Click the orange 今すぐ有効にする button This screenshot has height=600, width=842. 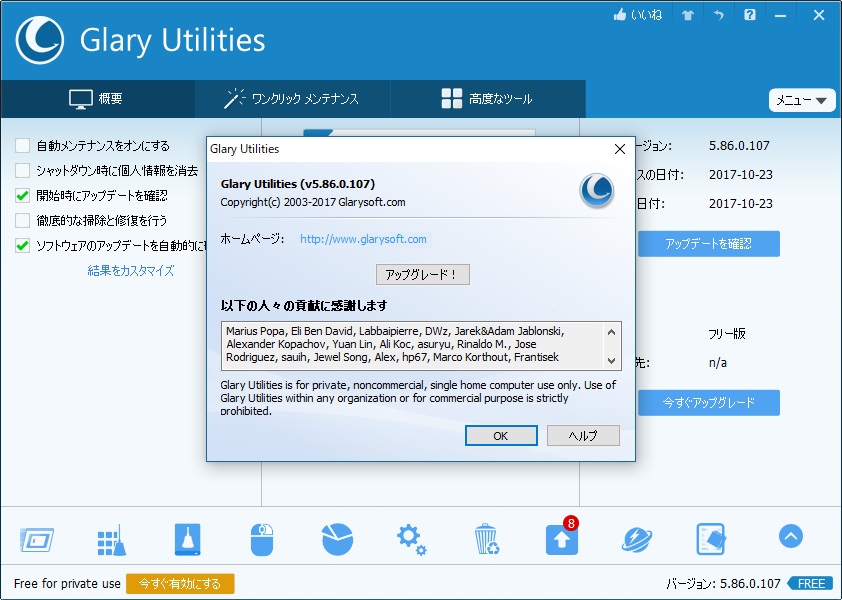pyautogui.click(x=180, y=583)
